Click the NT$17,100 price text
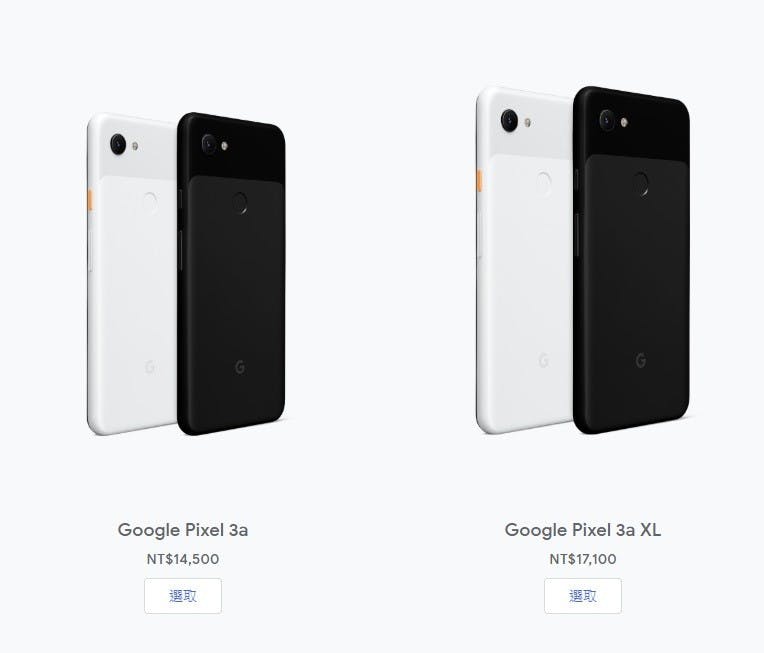 583,559
